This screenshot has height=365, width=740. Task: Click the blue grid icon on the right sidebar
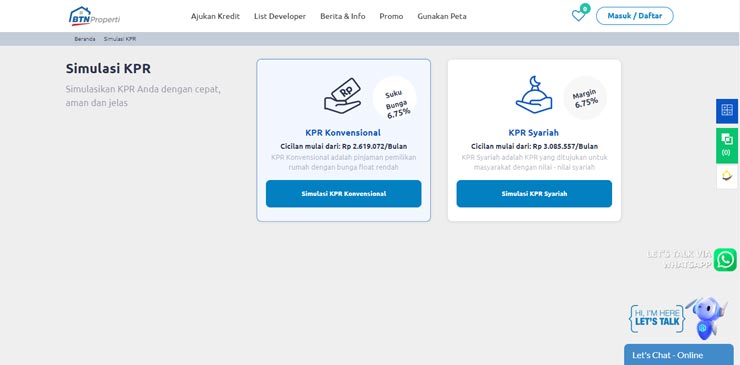tap(727, 111)
